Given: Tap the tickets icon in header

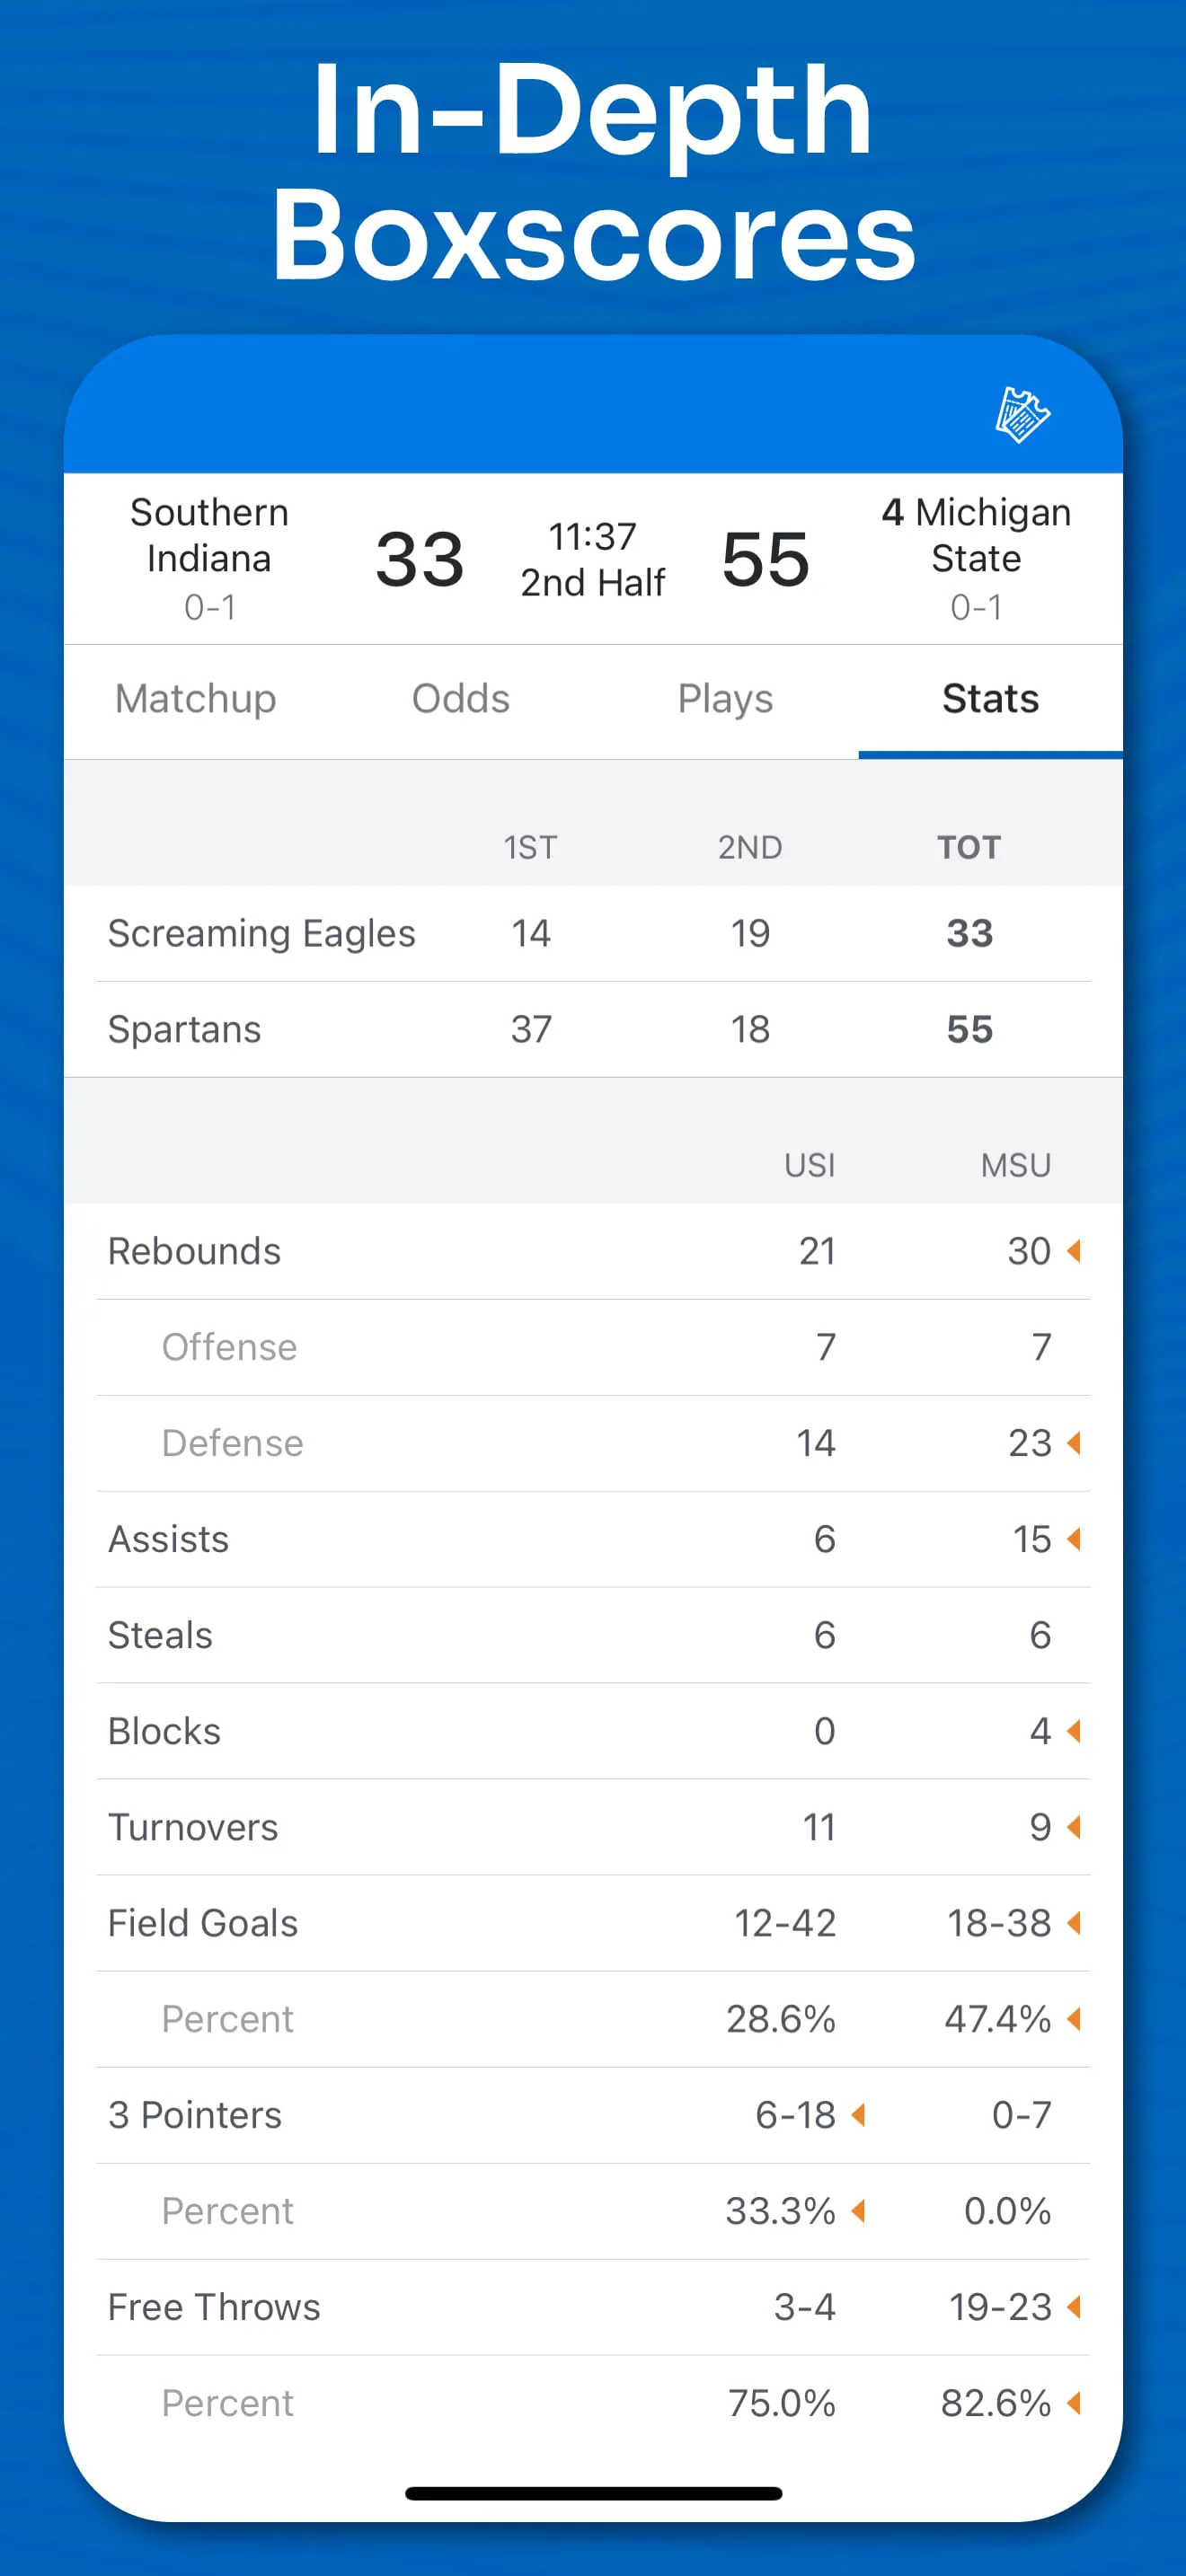Looking at the screenshot, I should click(x=1022, y=414).
